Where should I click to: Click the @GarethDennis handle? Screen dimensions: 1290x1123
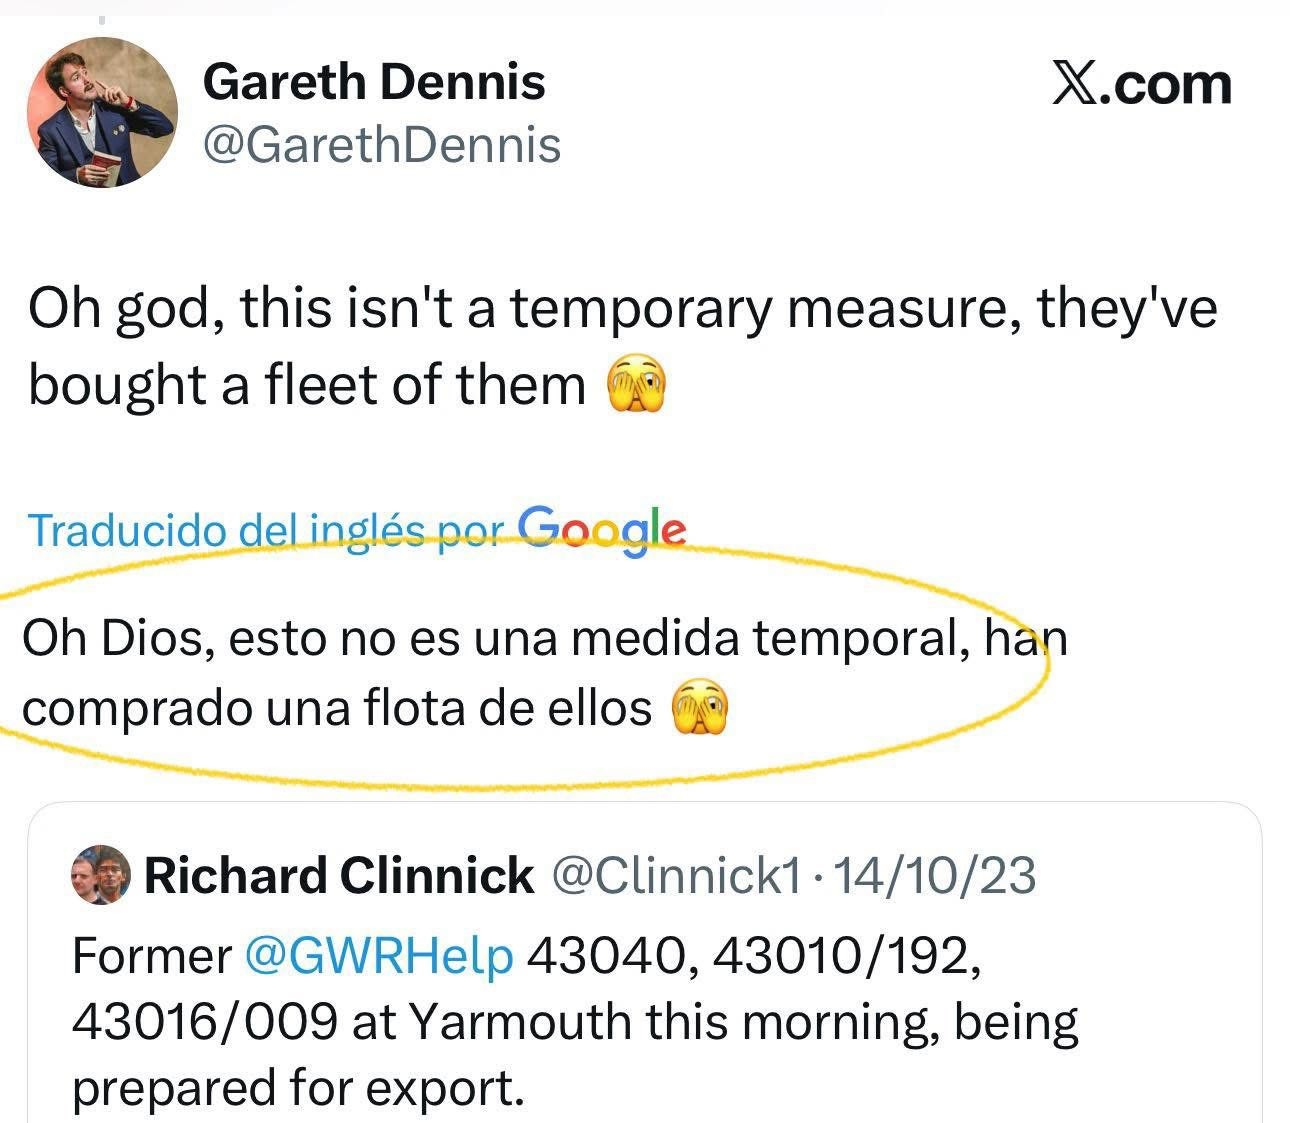[x=381, y=146]
